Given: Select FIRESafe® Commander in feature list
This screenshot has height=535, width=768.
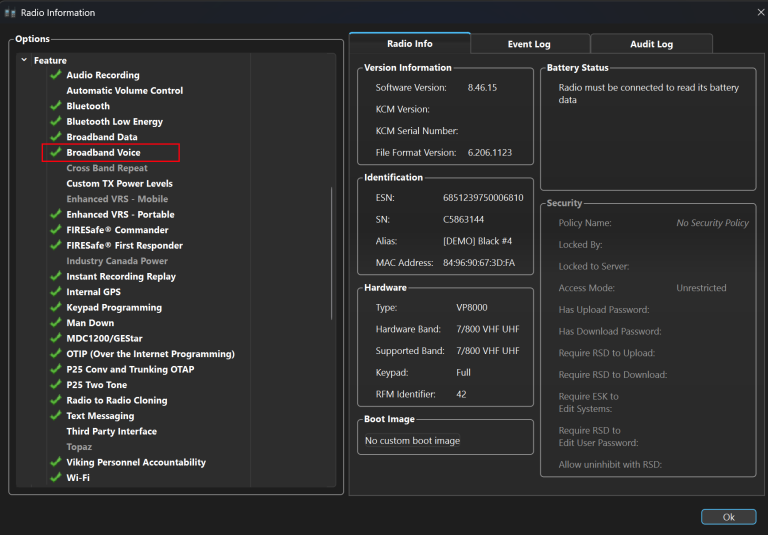Looking at the screenshot, I should tap(117, 230).
